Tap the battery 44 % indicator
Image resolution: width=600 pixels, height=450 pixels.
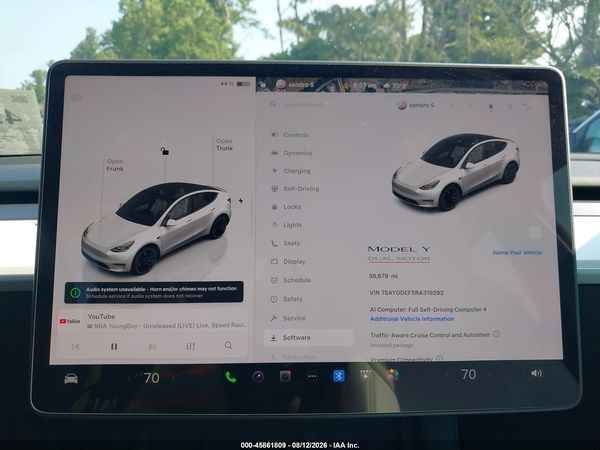[235, 83]
